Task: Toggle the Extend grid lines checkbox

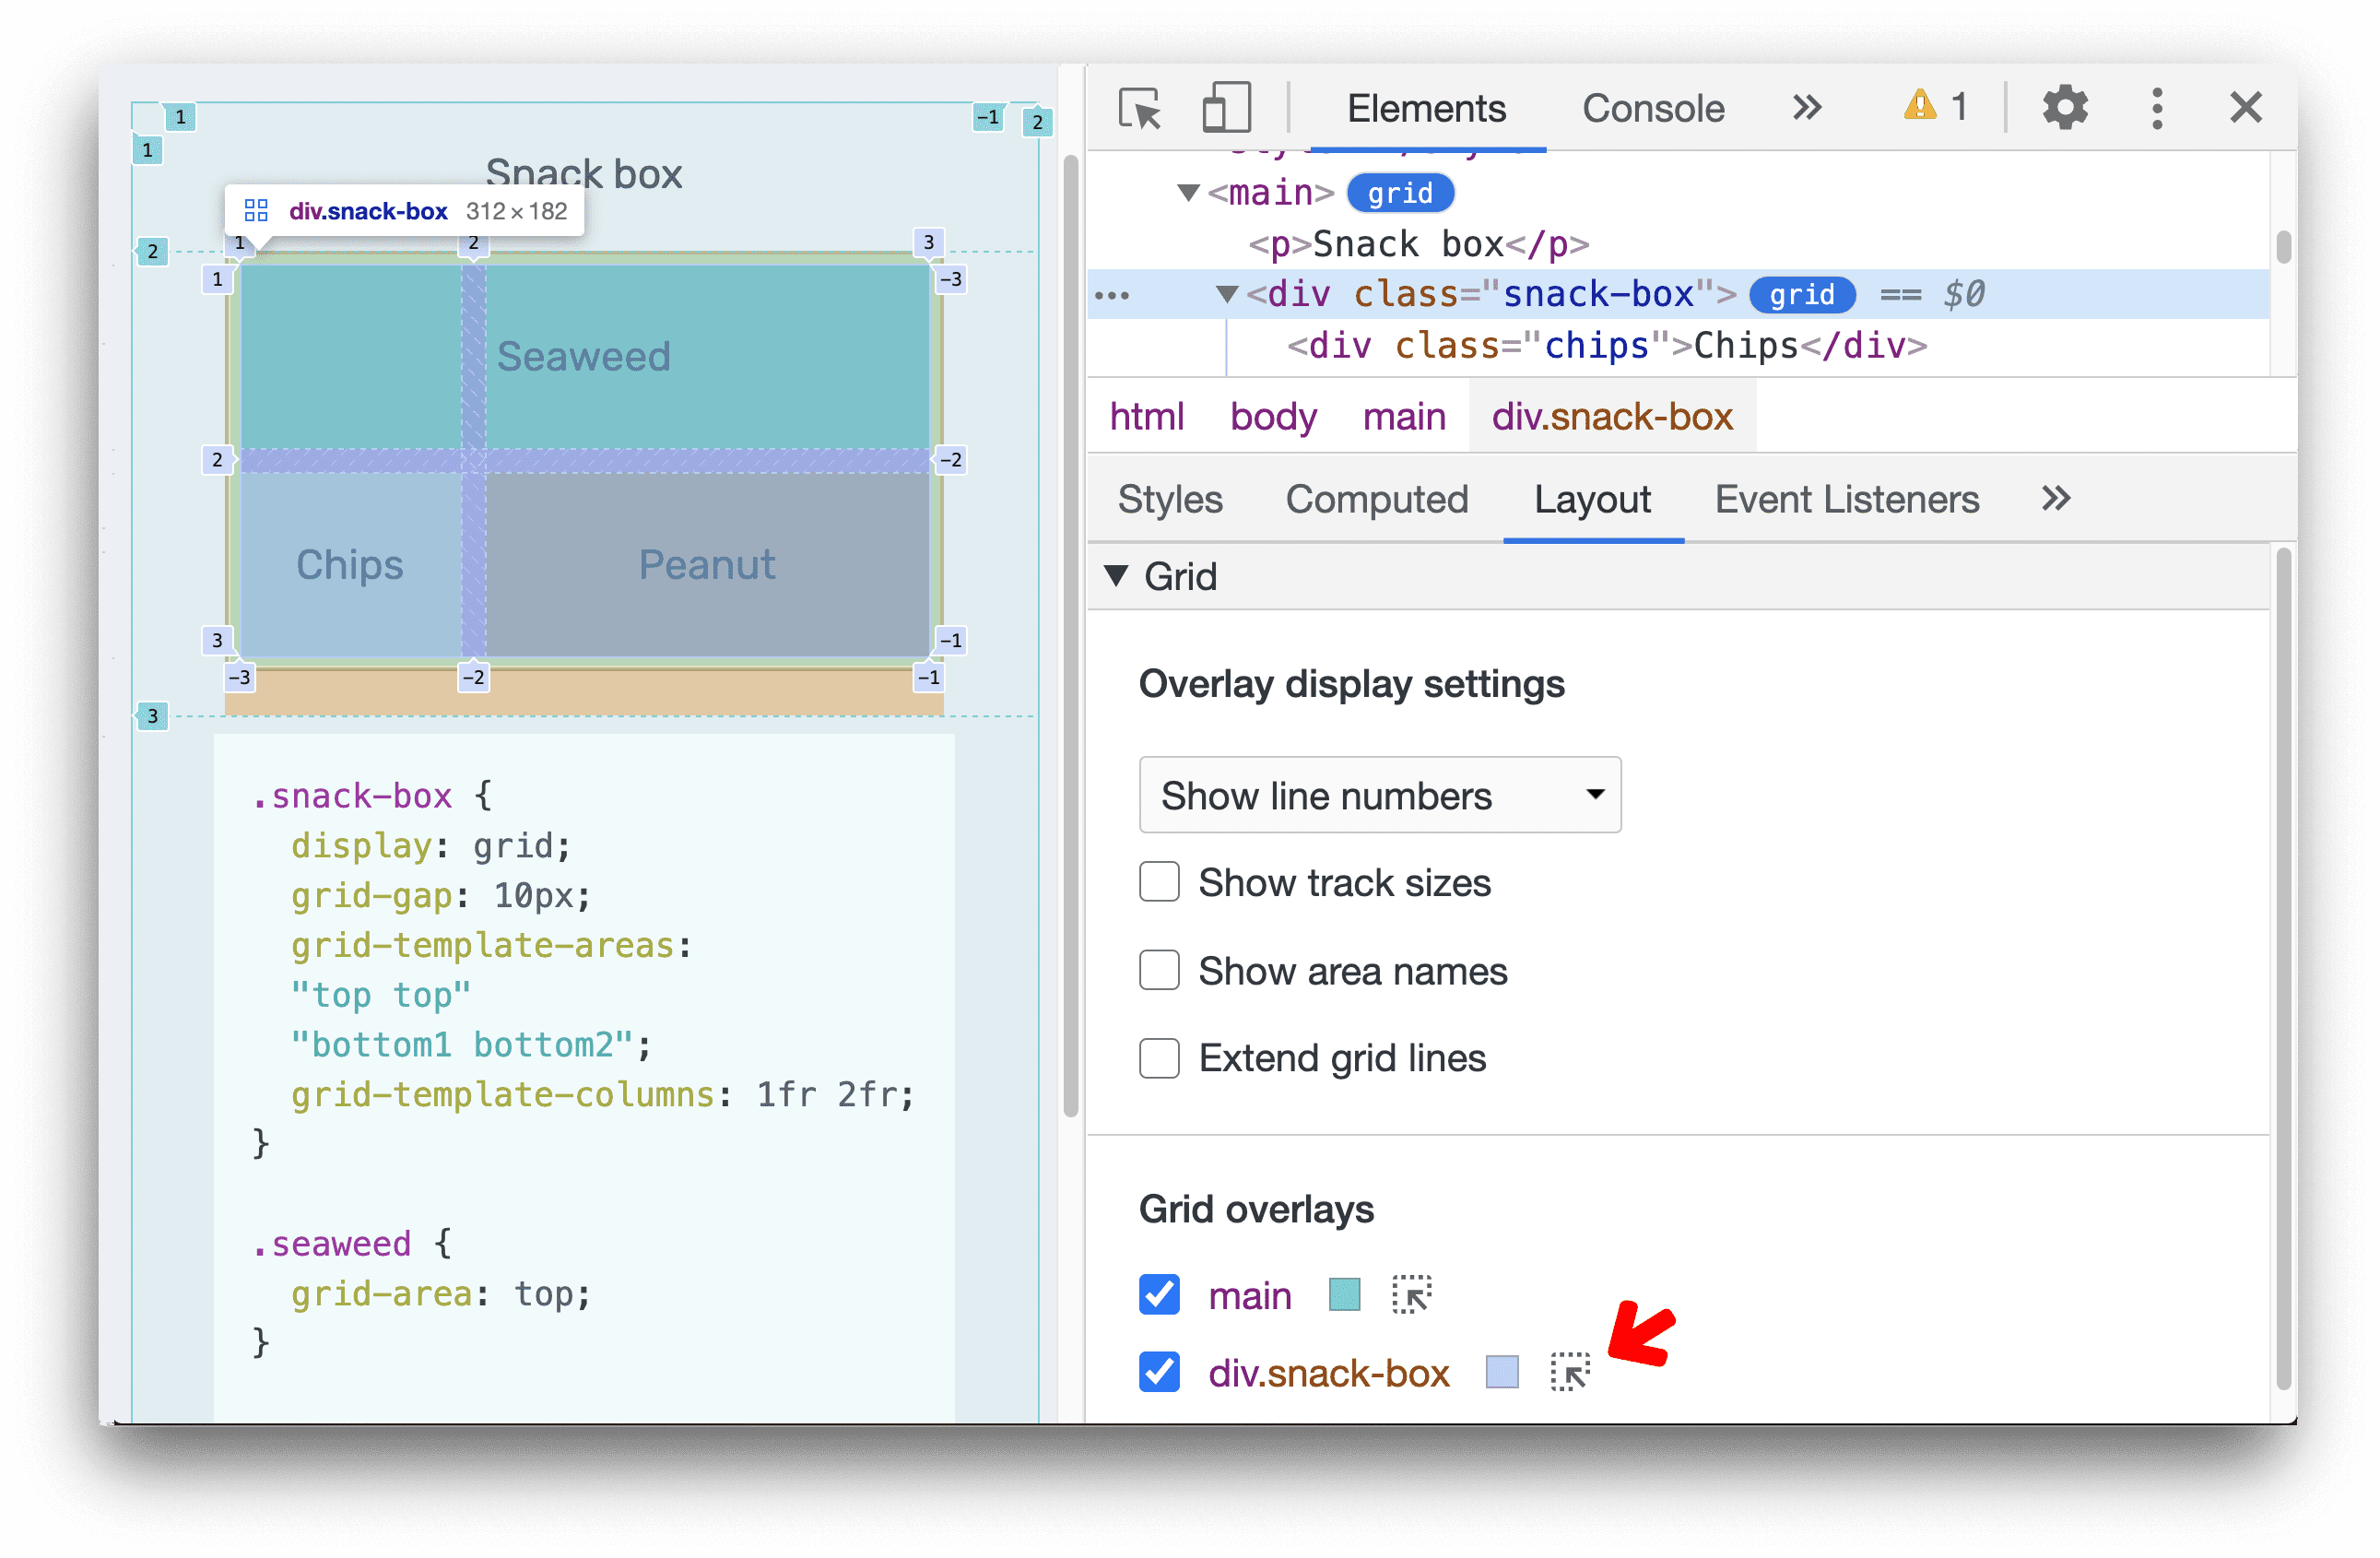Action: (1158, 1057)
